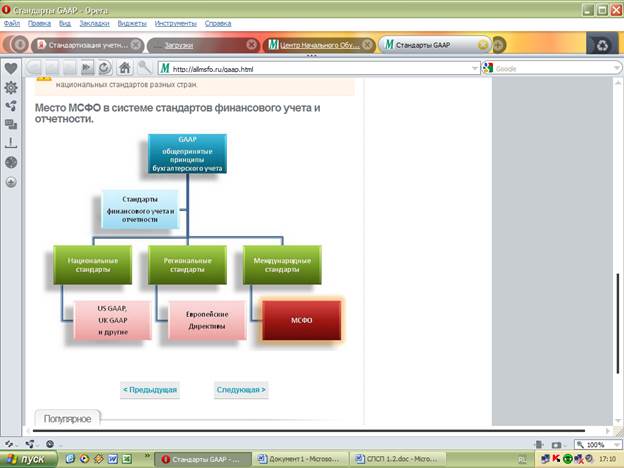Open the closed tabs trash icon
This screenshot has height=468, width=624.
pos(602,45)
